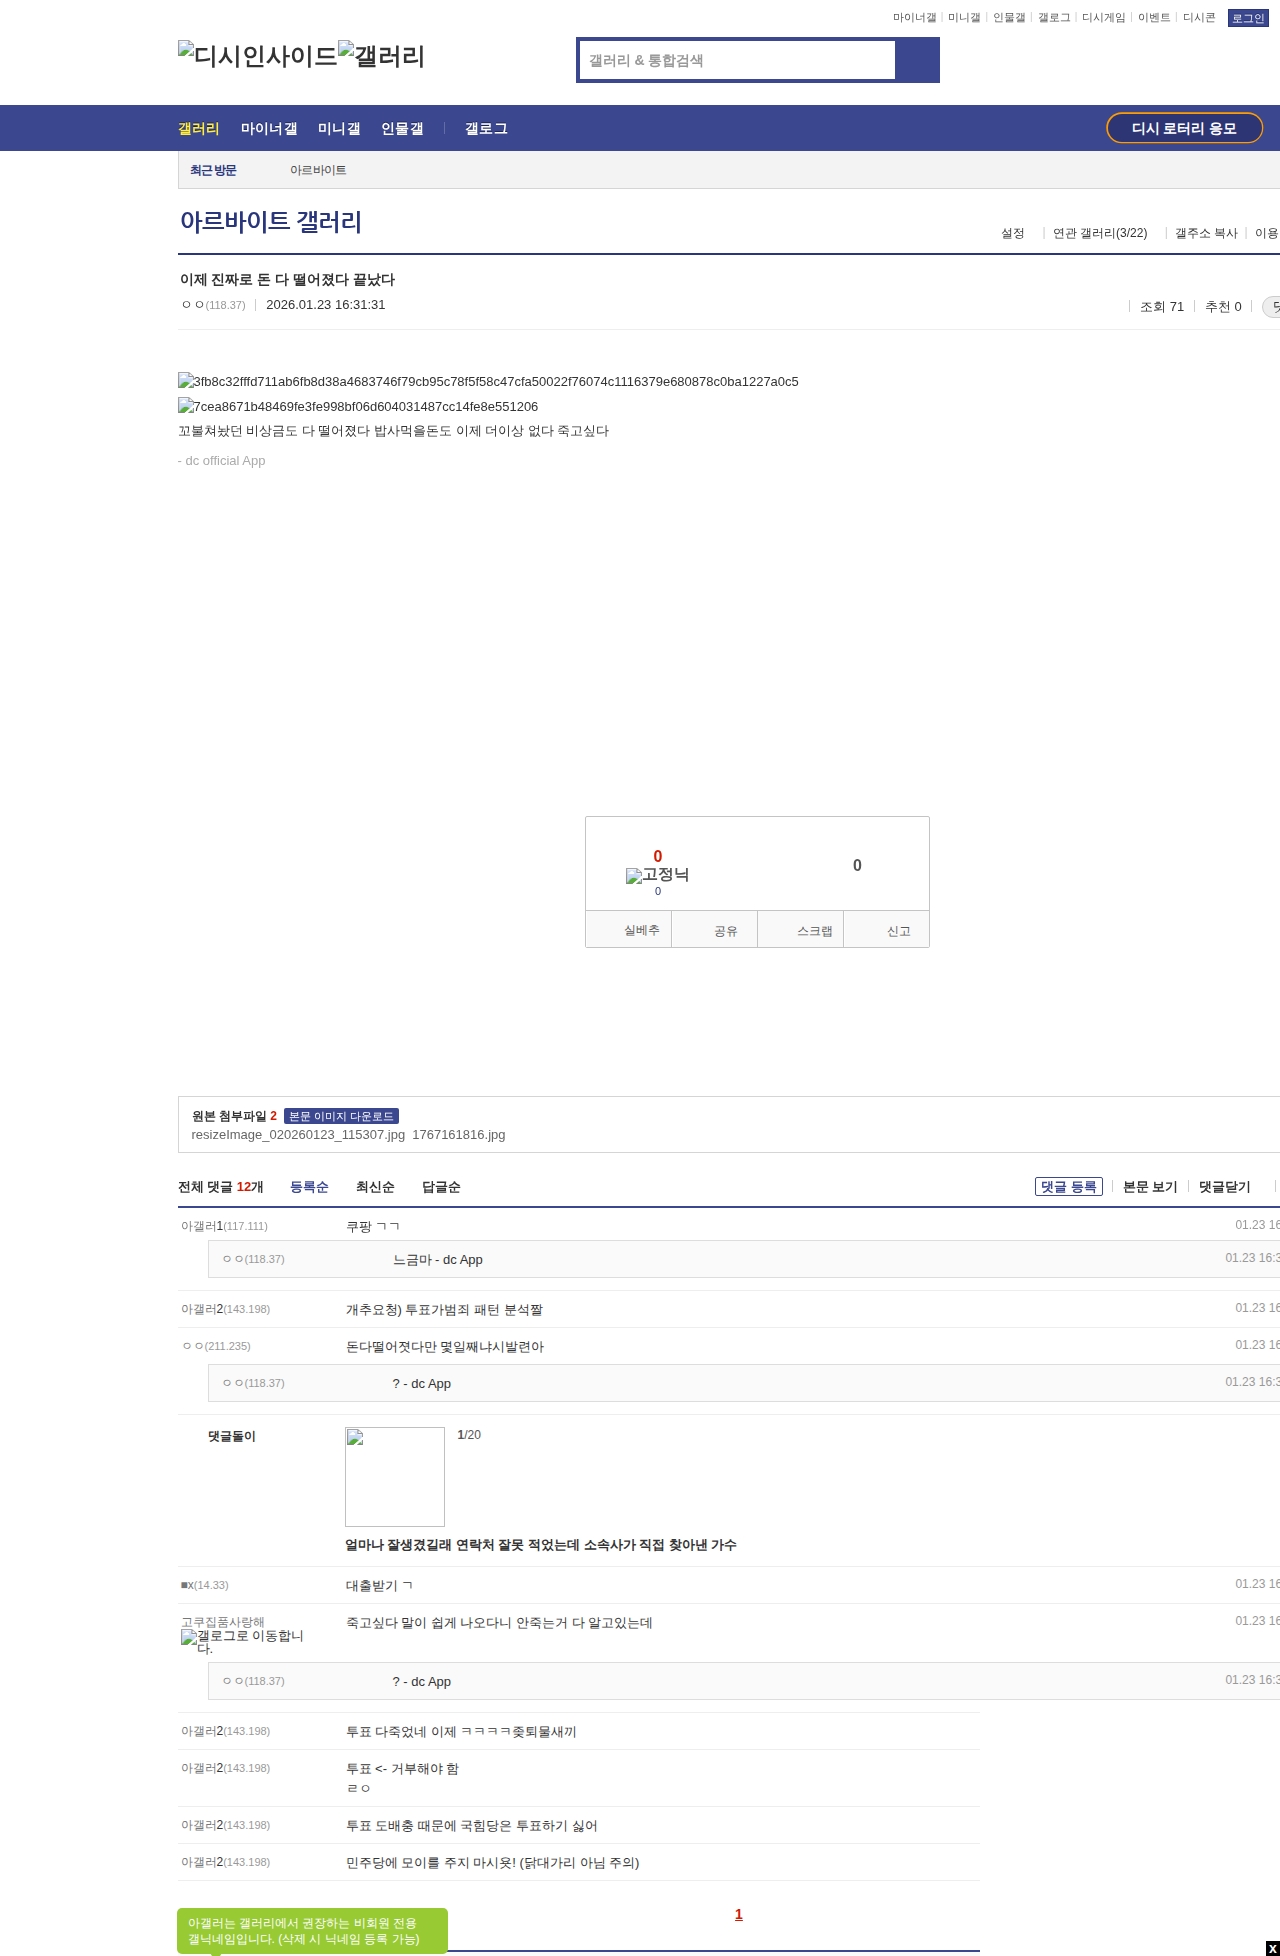
Task: Click the DCInside logo image
Action: (257, 56)
